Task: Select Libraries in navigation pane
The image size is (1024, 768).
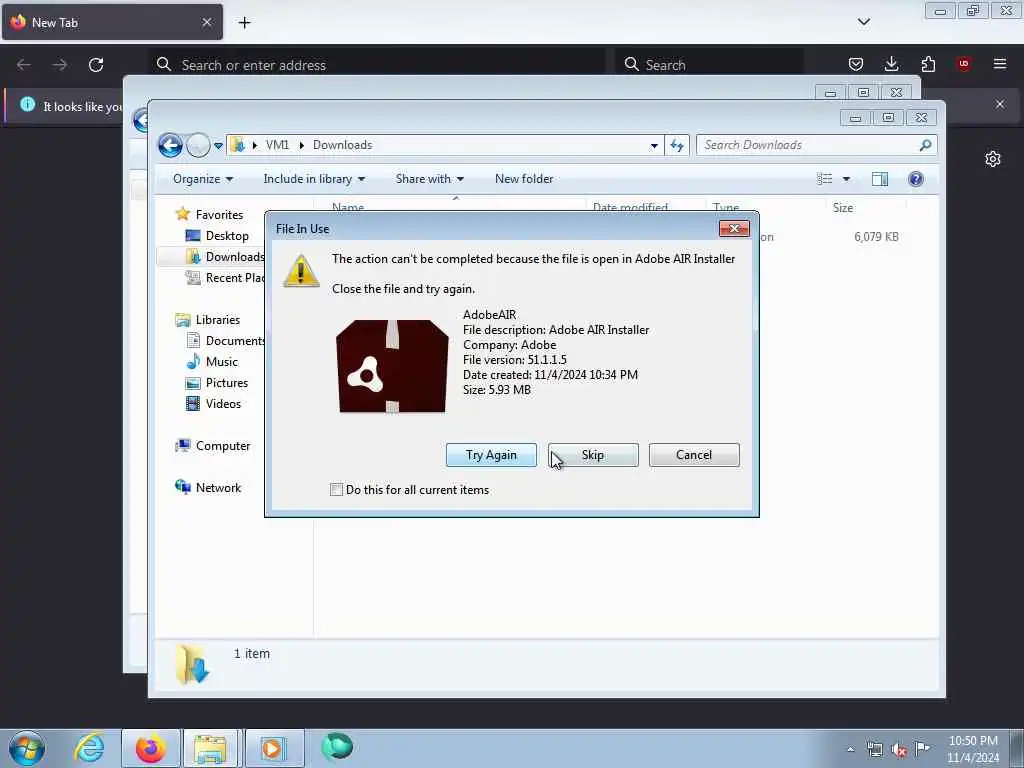Action: [x=217, y=320]
